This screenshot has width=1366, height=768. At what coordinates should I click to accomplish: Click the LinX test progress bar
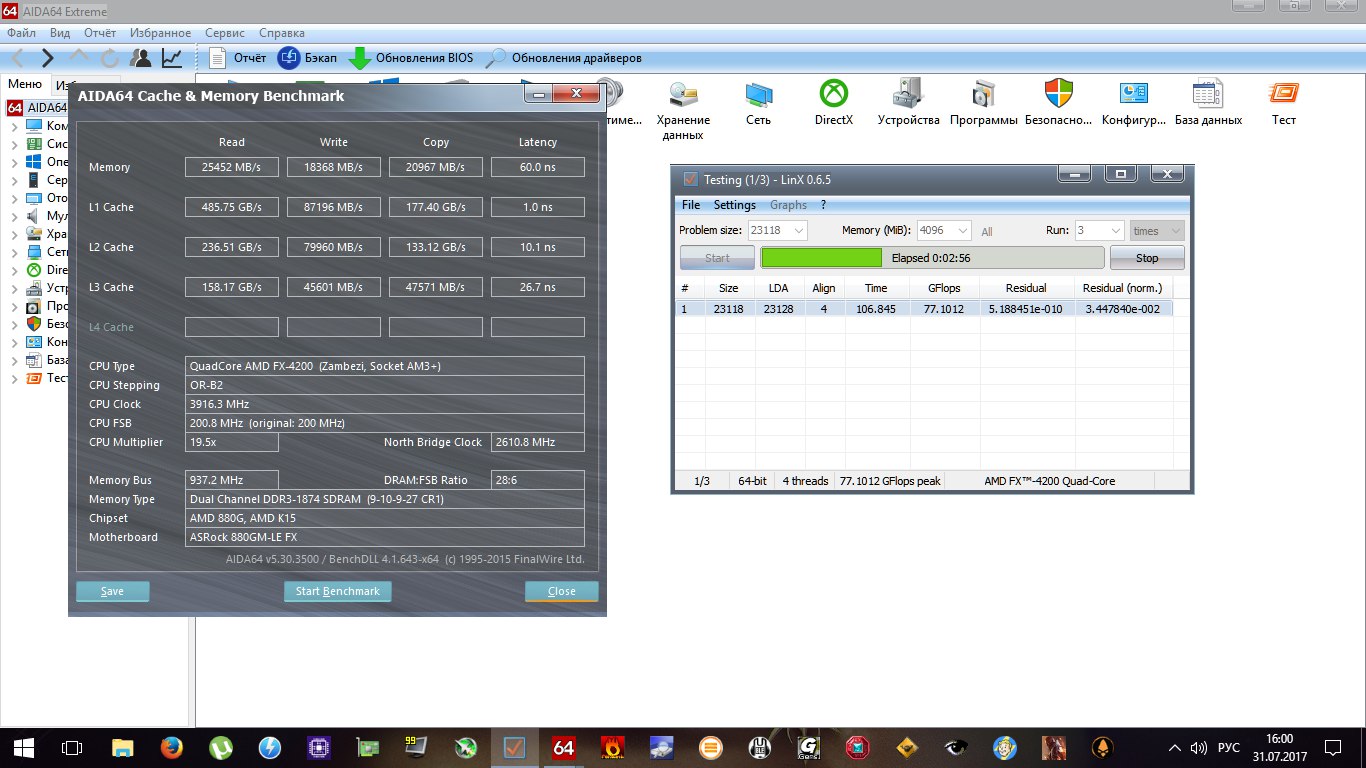[x=933, y=258]
